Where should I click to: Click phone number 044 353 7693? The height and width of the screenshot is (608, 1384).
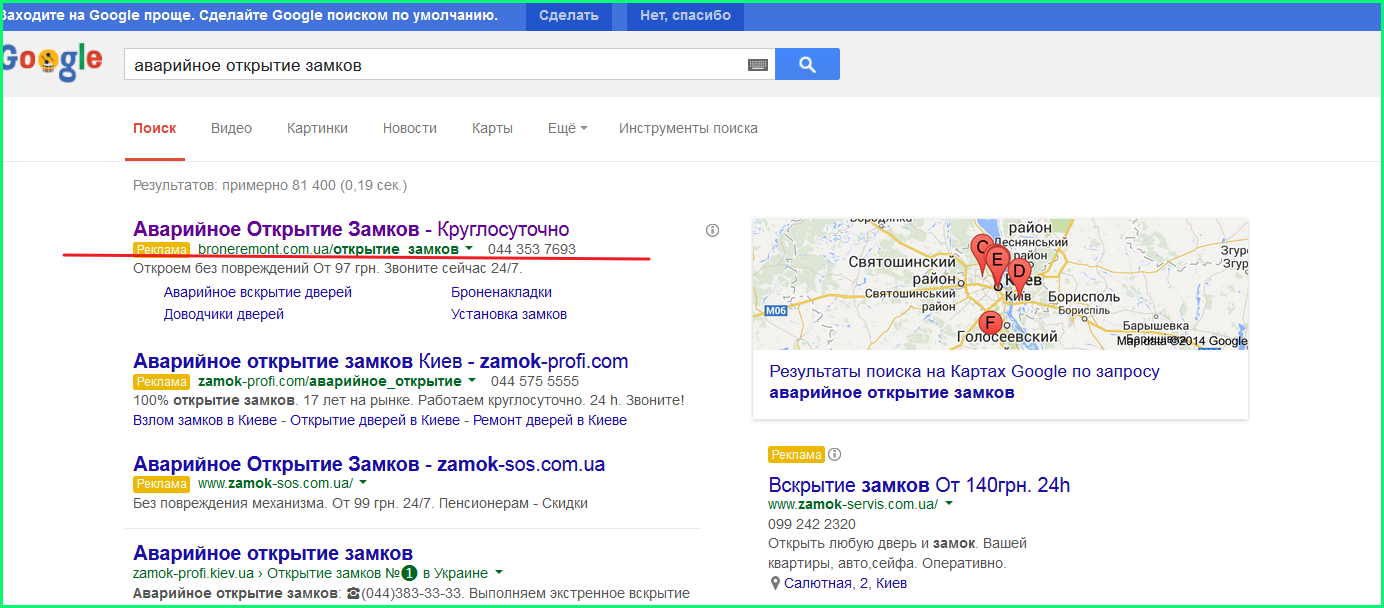(x=532, y=249)
